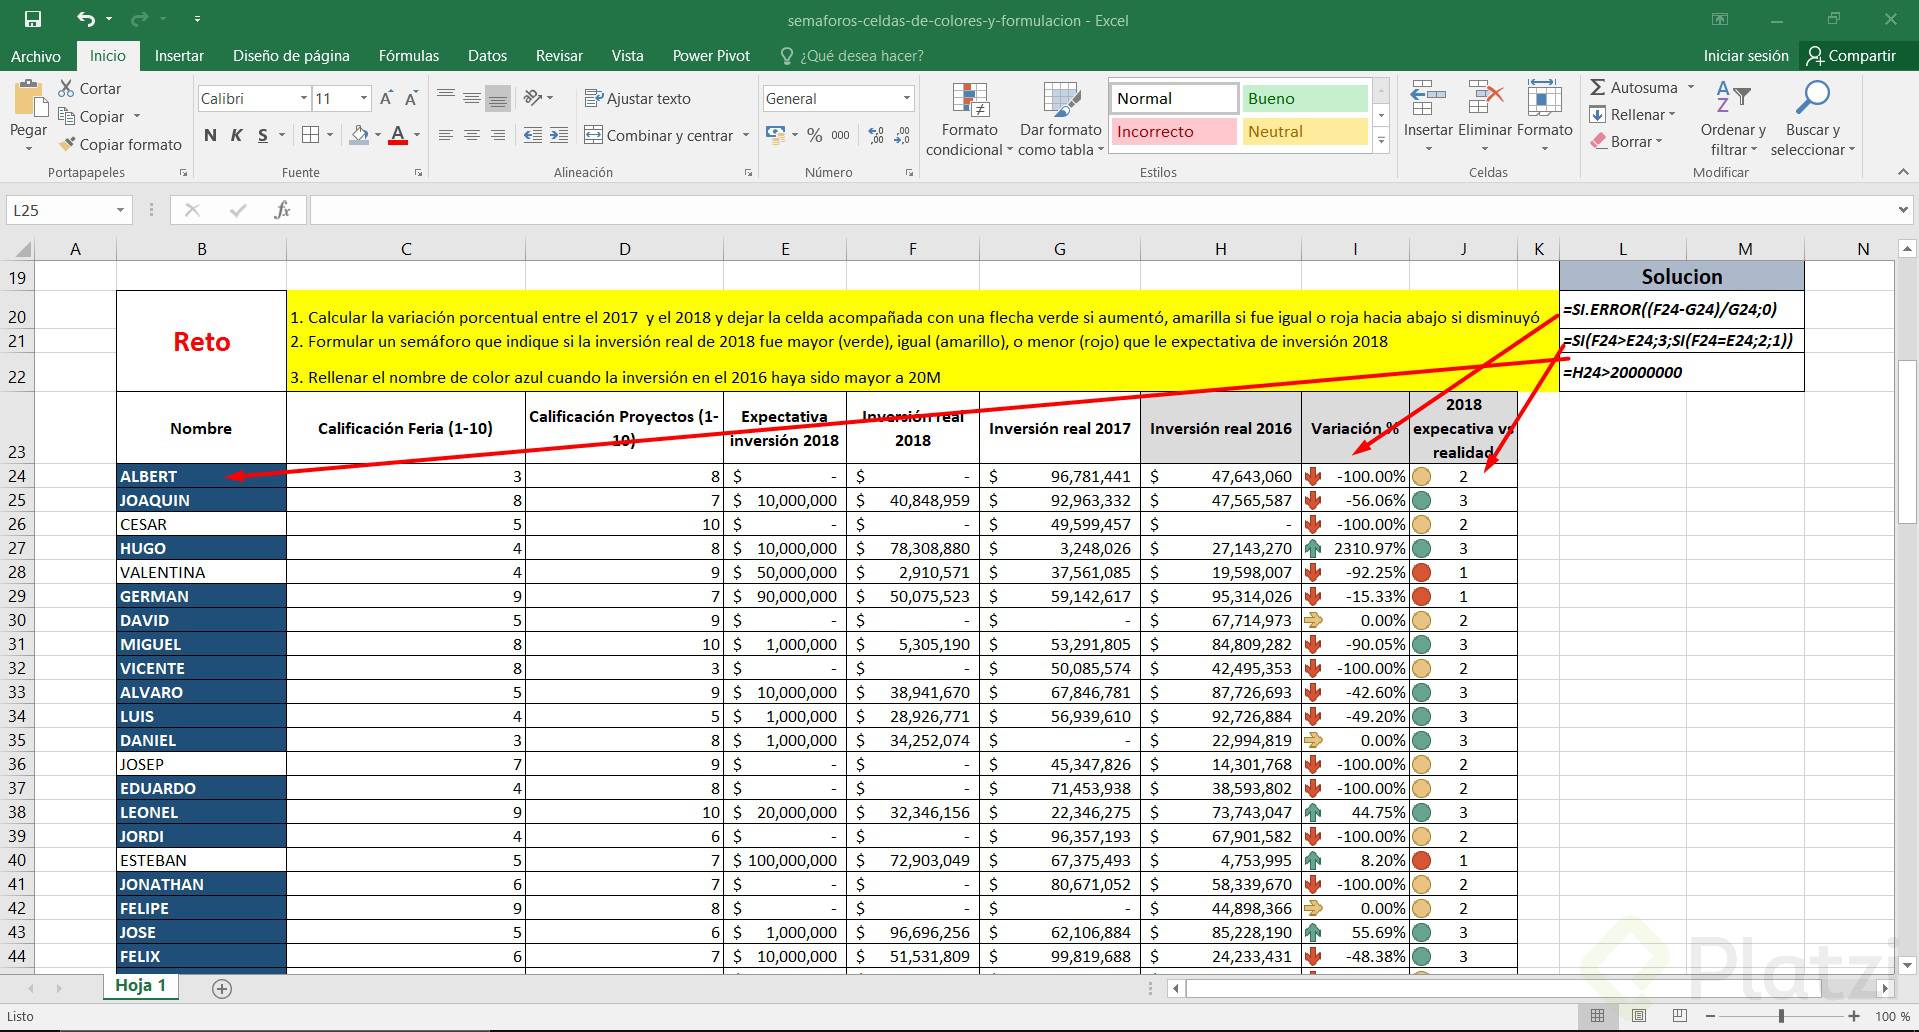Open the Formato condicional tool

pyautogui.click(x=969, y=119)
